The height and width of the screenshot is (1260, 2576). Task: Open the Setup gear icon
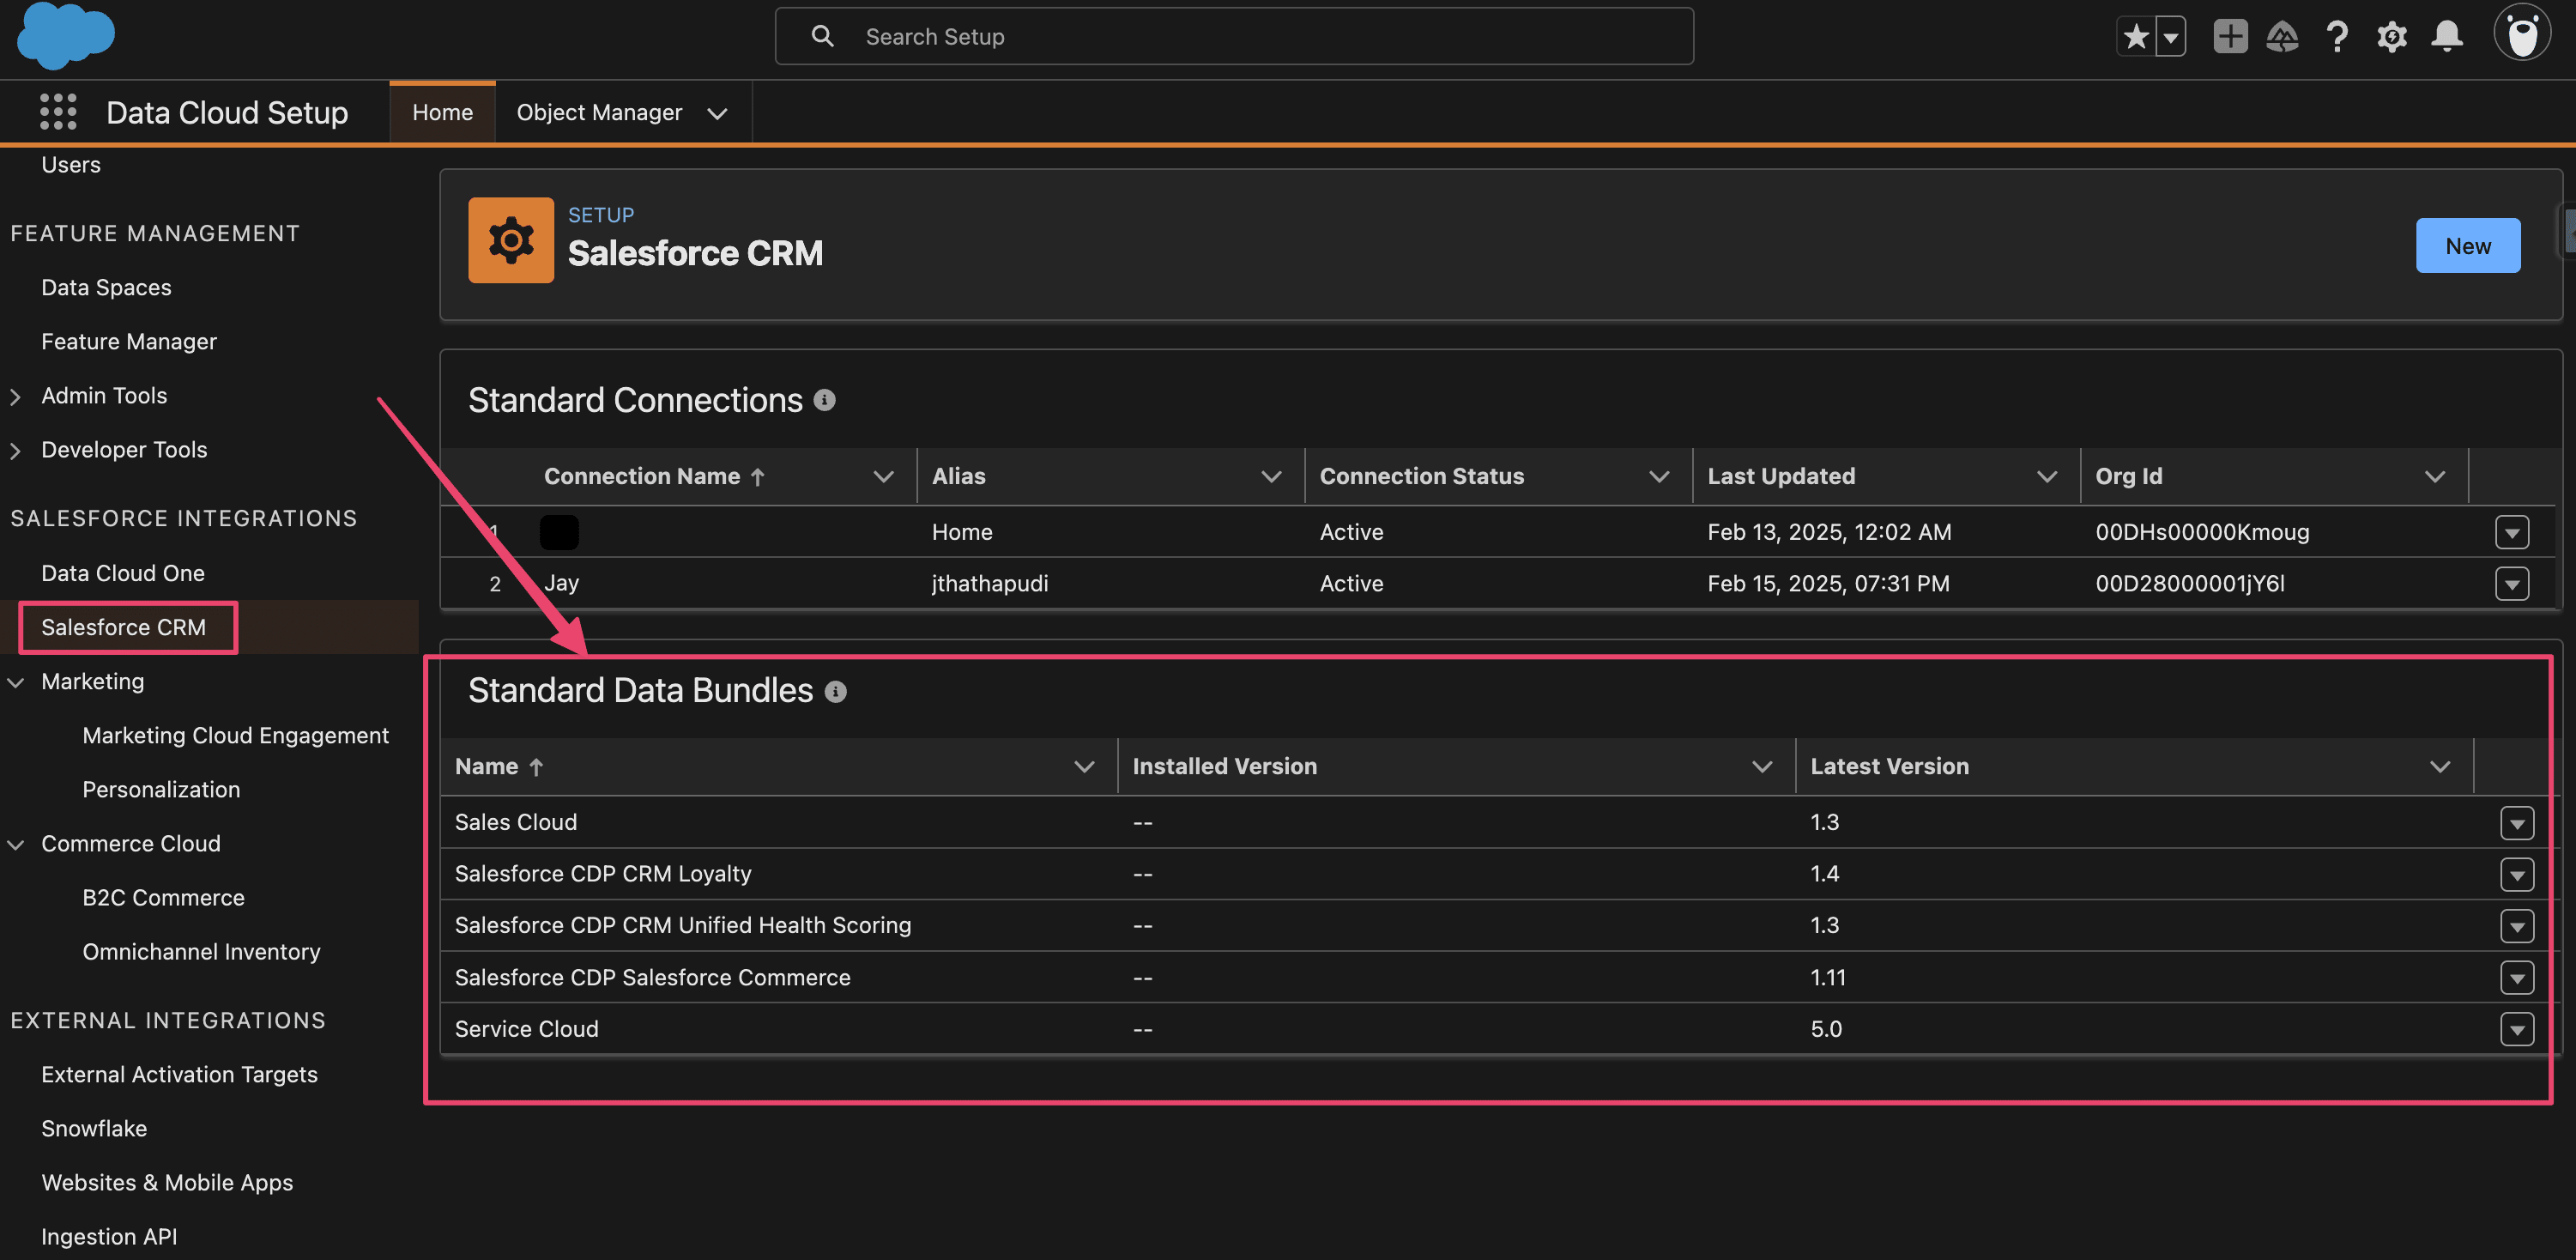click(2392, 37)
